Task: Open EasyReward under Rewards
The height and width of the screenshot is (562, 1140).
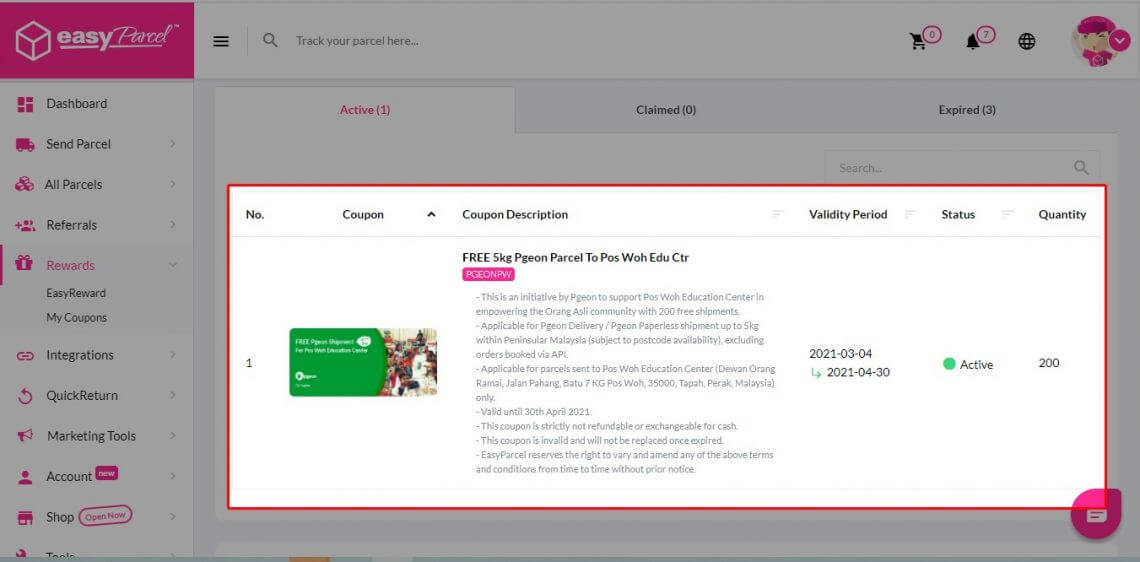Action: click(76, 293)
